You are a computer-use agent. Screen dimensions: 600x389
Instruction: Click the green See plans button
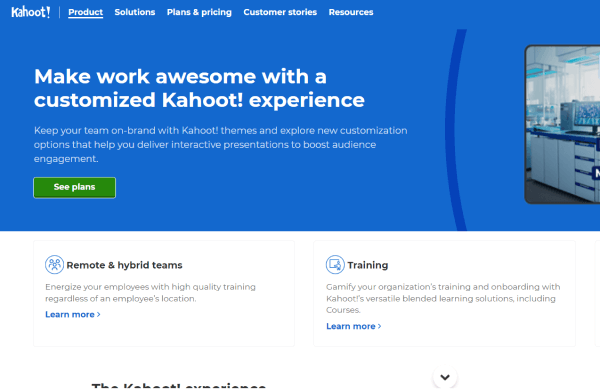coord(75,187)
